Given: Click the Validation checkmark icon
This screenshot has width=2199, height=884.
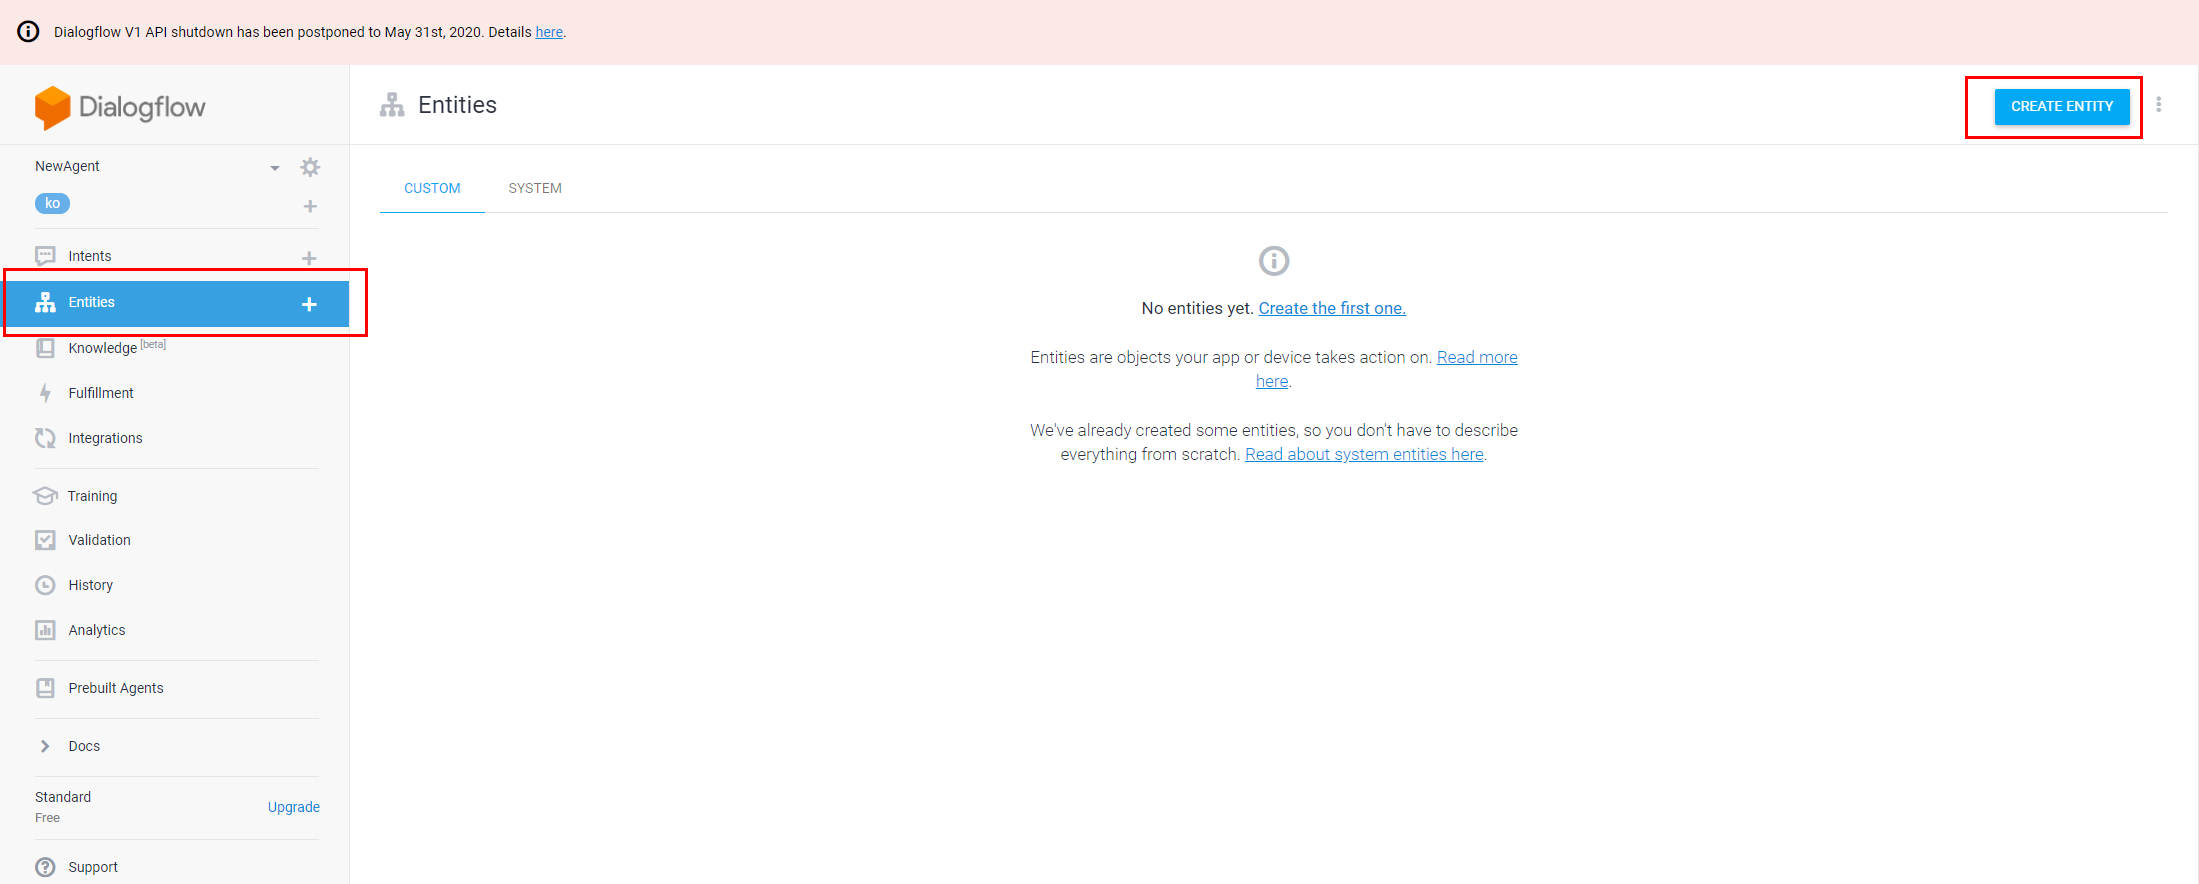Looking at the screenshot, I should 45,540.
